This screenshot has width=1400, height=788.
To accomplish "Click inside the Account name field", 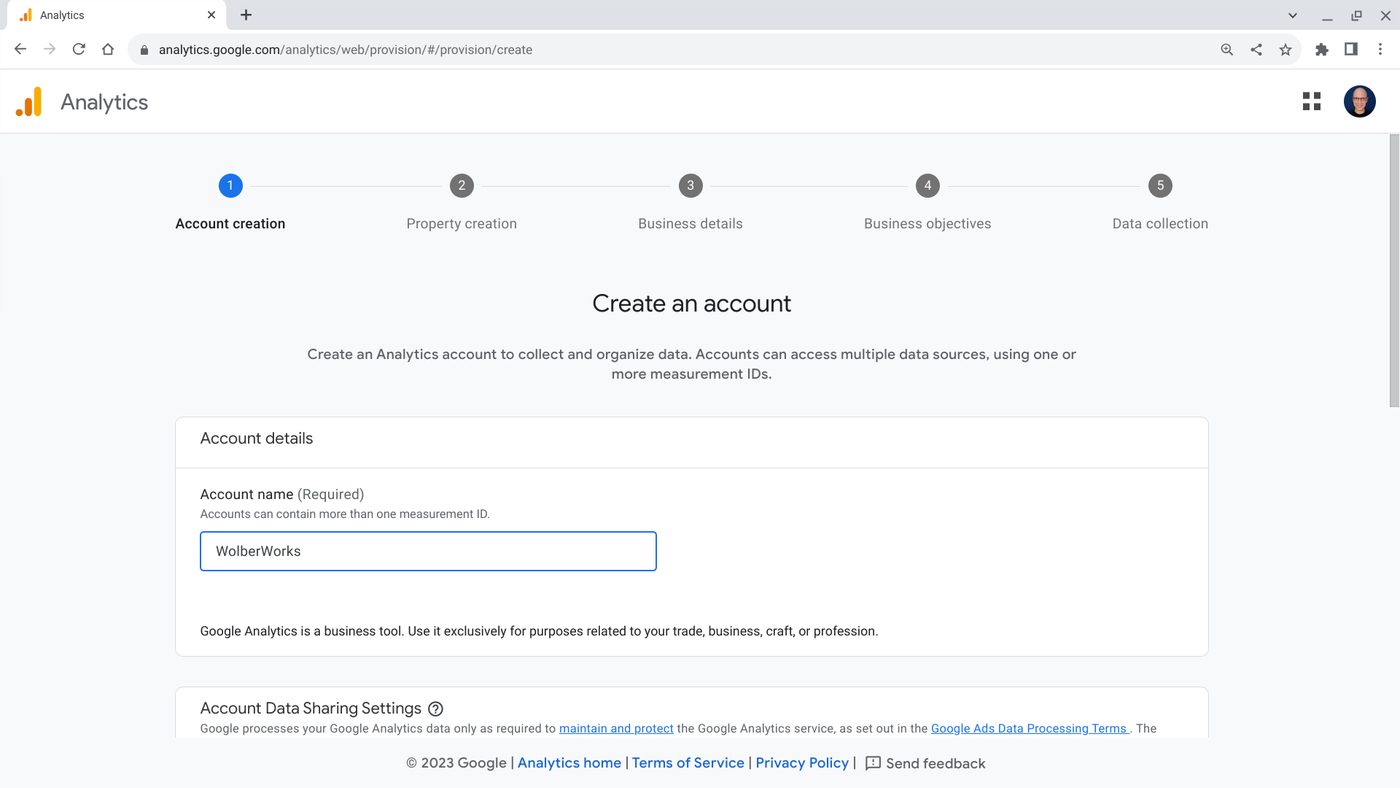I will click(x=428, y=551).
